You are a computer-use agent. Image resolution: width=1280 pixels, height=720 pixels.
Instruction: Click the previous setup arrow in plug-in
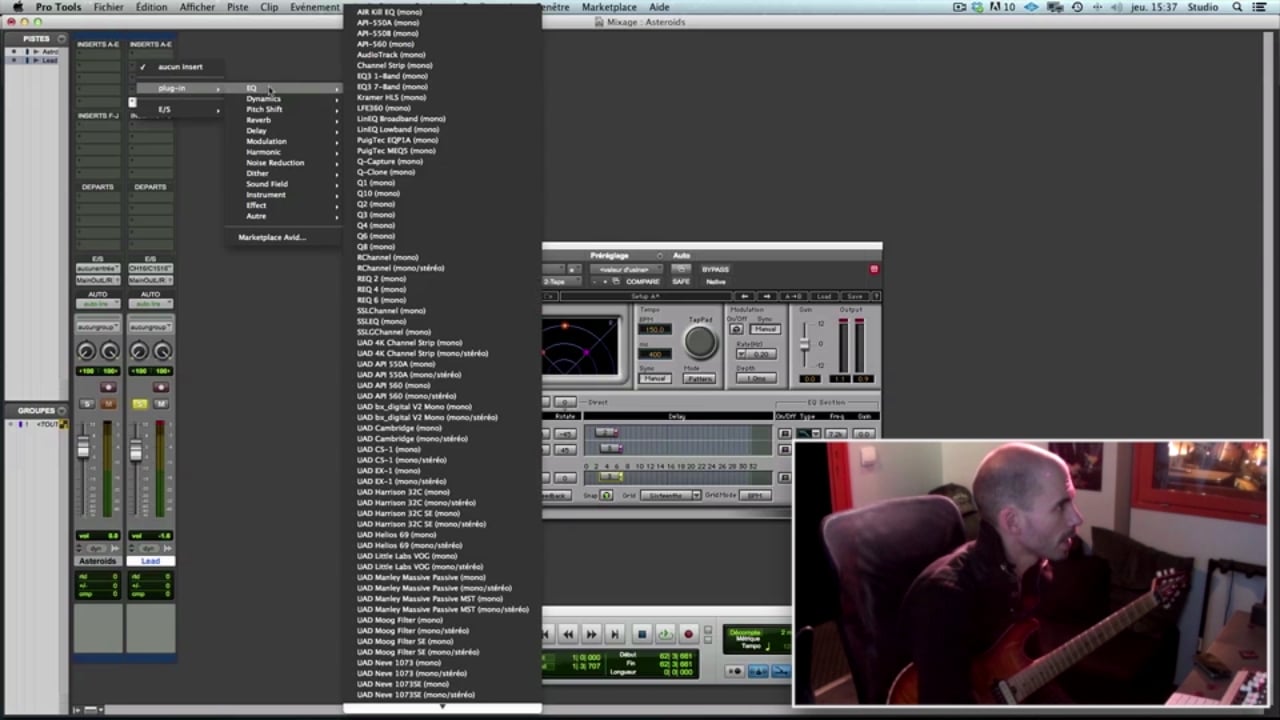(744, 296)
